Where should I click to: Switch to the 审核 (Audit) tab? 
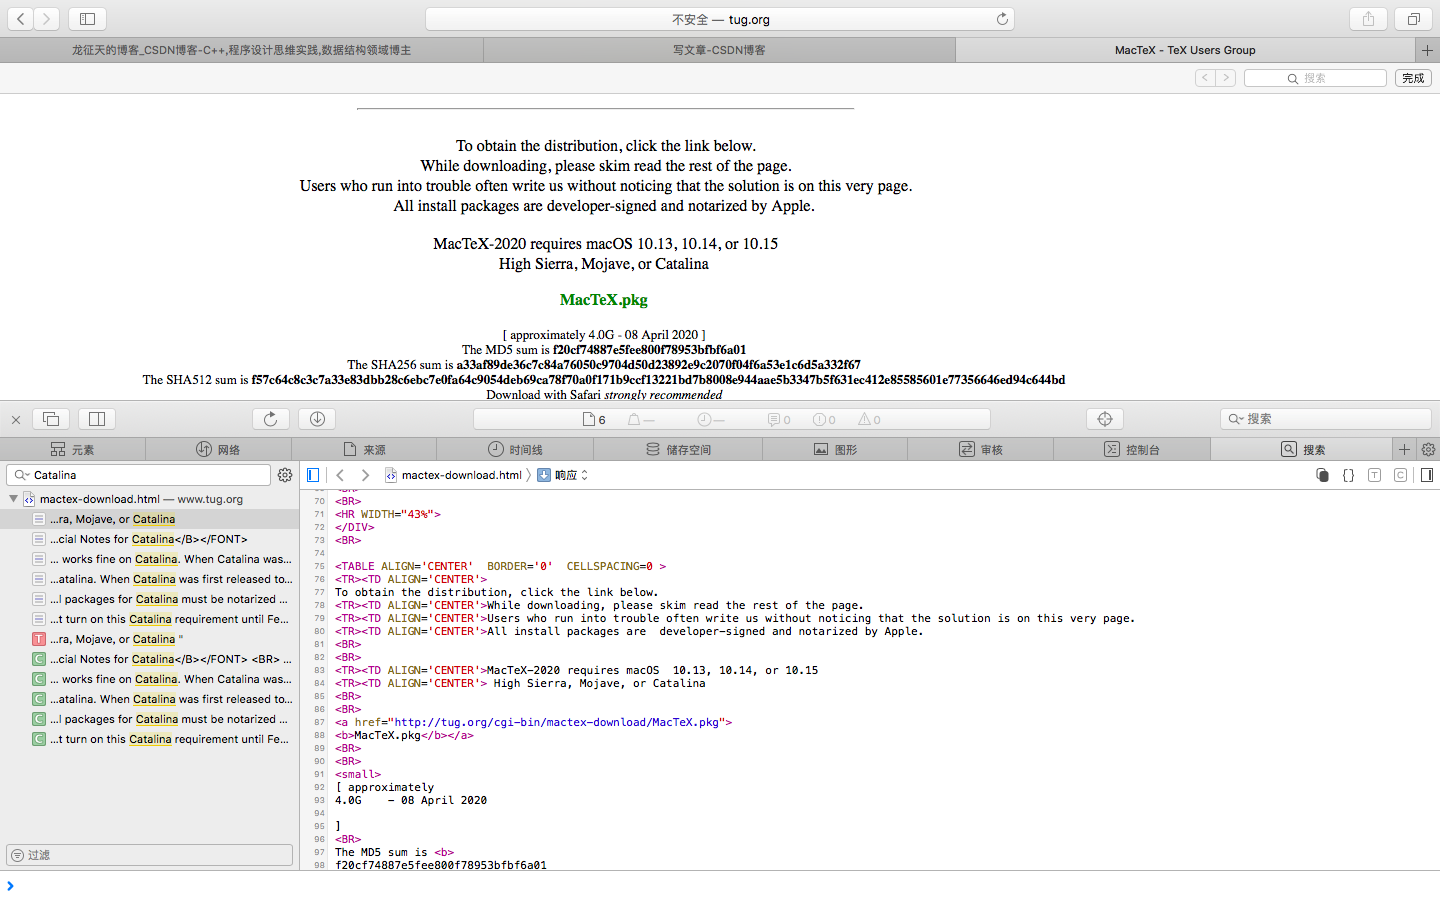(x=980, y=450)
